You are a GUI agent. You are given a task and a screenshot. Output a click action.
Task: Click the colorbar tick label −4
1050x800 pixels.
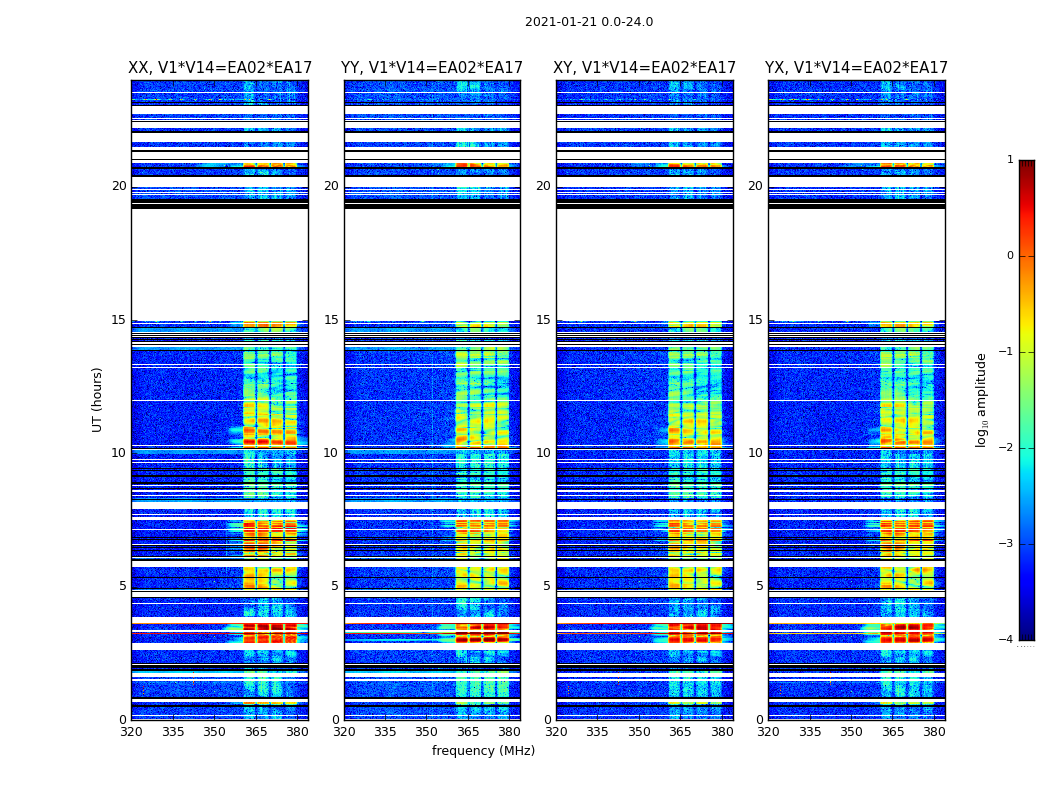[1008, 640]
